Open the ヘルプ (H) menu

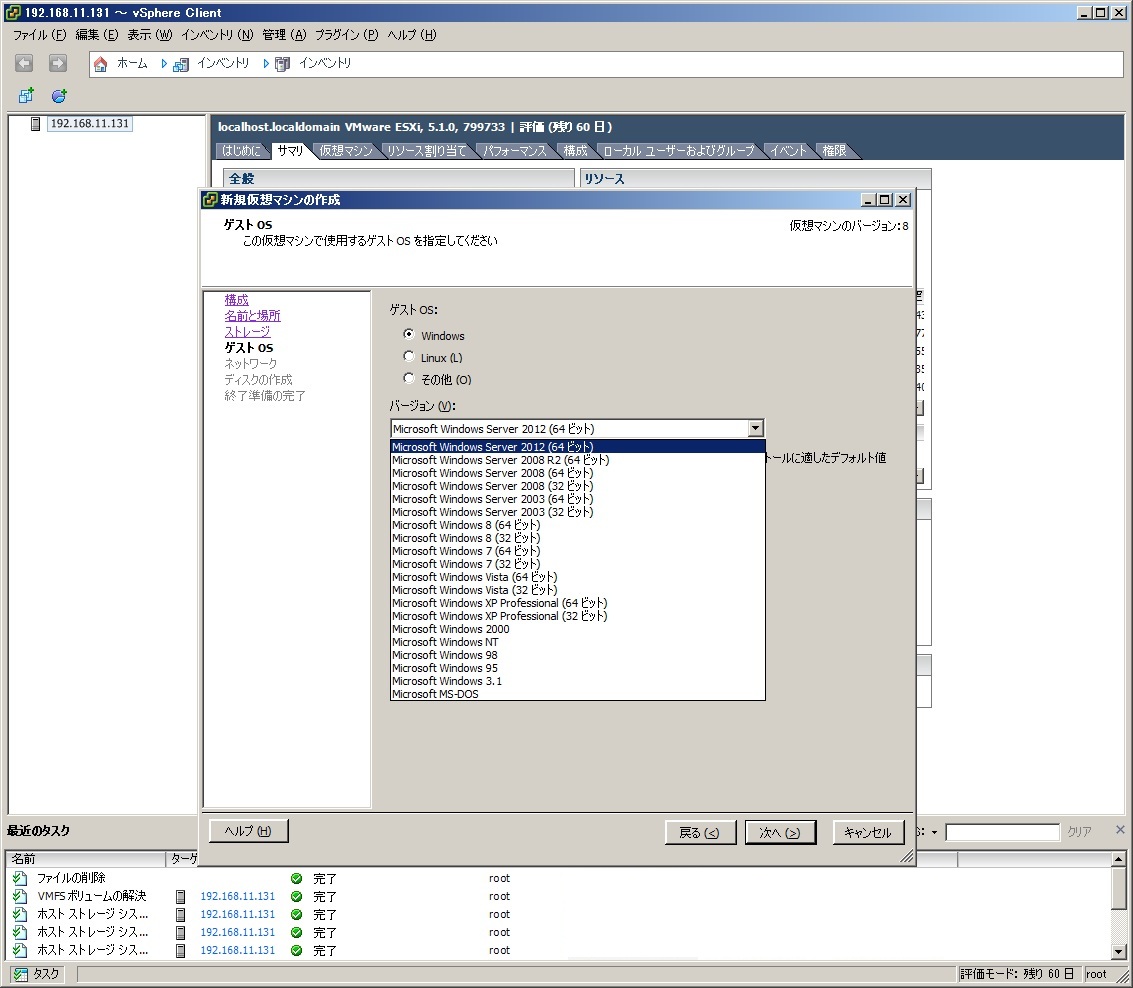[412, 35]
